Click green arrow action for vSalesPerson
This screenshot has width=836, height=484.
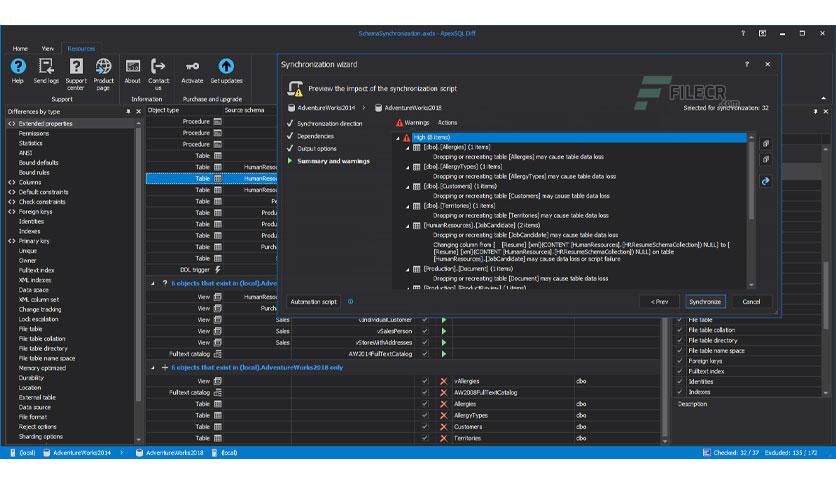coord(444,331)
